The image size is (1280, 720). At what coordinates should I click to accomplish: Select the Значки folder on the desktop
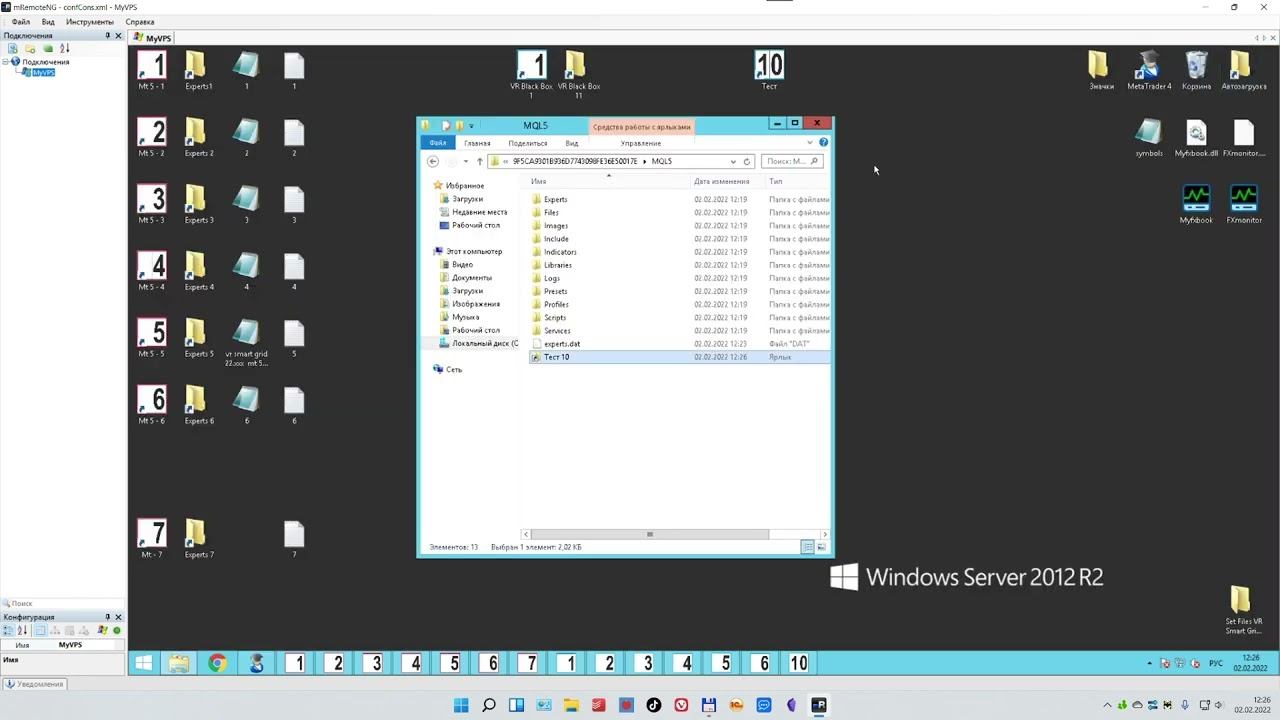pos(1100,70)
